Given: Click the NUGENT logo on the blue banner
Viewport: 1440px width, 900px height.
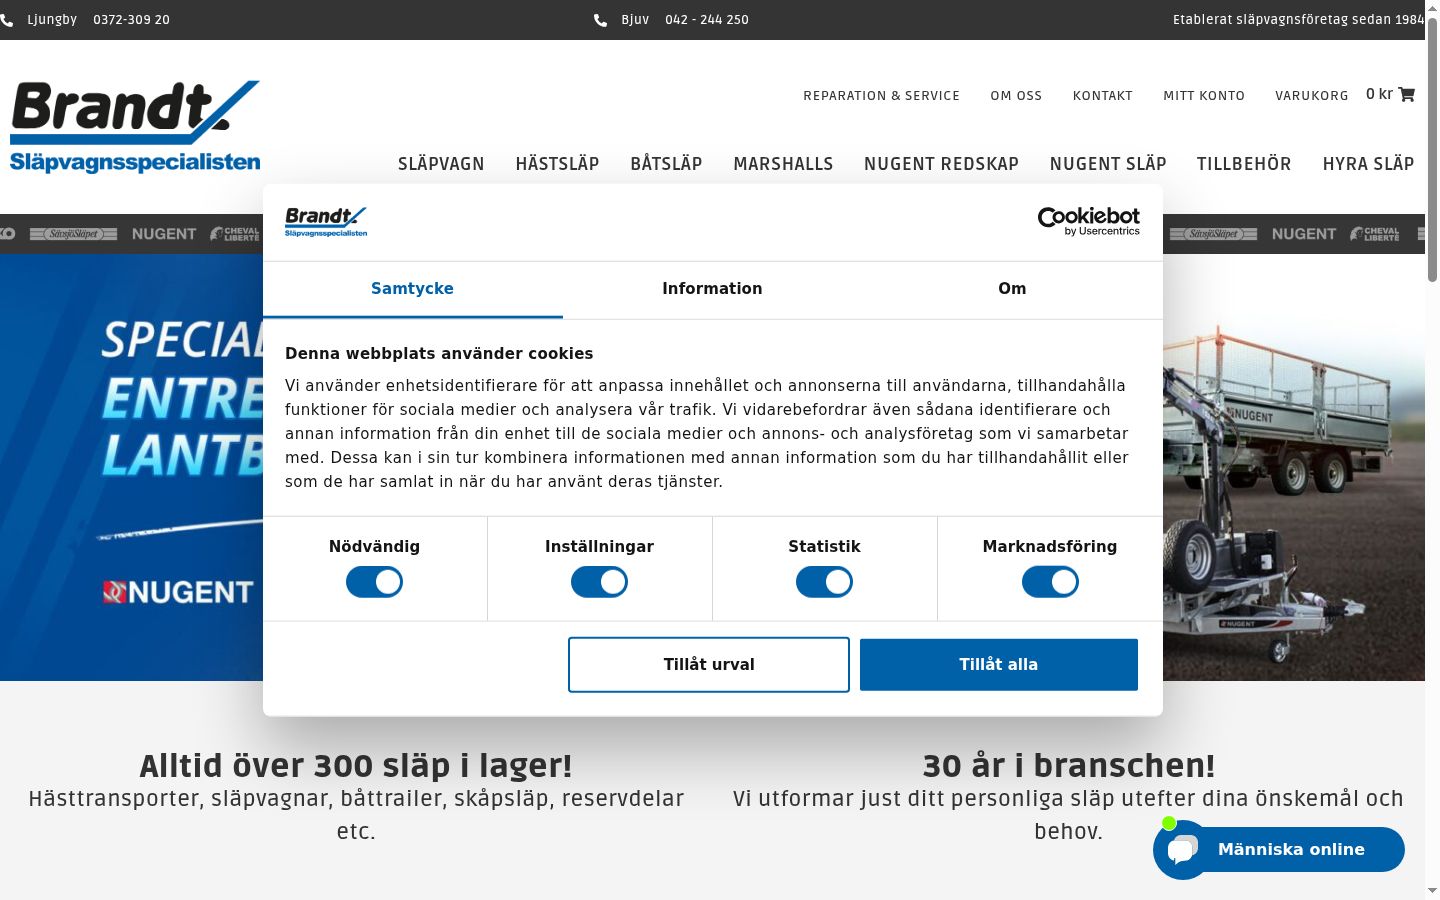Looking at the screenshot, I should tap(177, 592).
